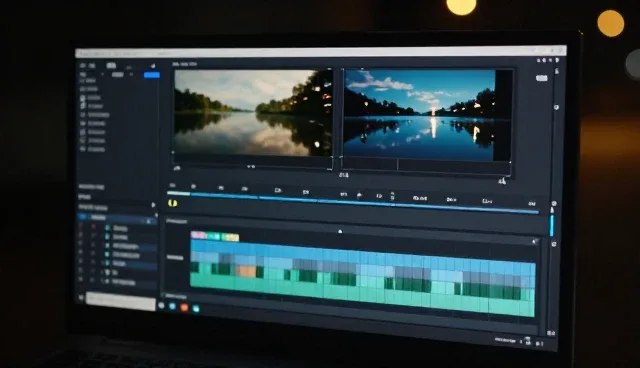Screen dimensions: 640x368
Task: Click the white button at the top-right corner
Action: [542, 78]
